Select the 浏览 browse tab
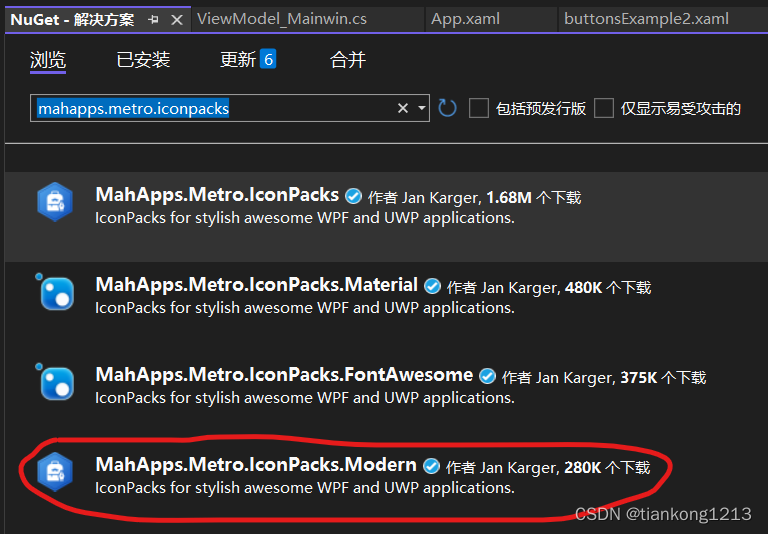The image size is (768, 534). [48, 60]
